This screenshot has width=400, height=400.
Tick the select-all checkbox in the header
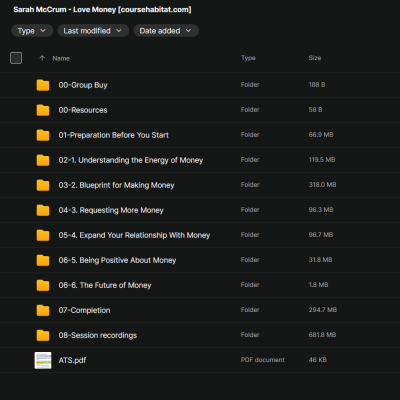(16, 58)
